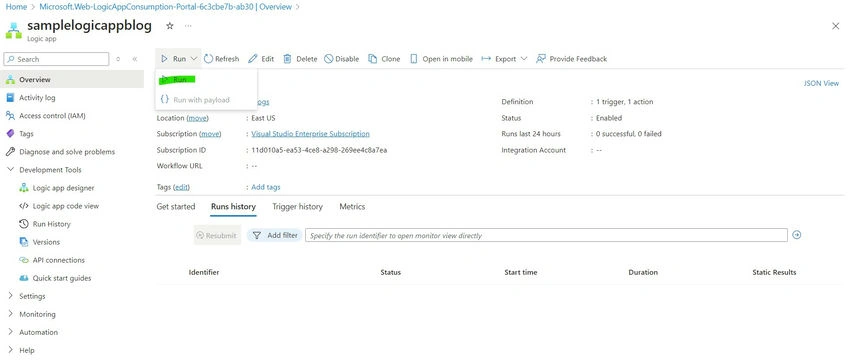Viewport: 850px width, 360px height.
Task: Choose Run from the dropdown menu
Action: pyautogui.click(x=178, y=80)
